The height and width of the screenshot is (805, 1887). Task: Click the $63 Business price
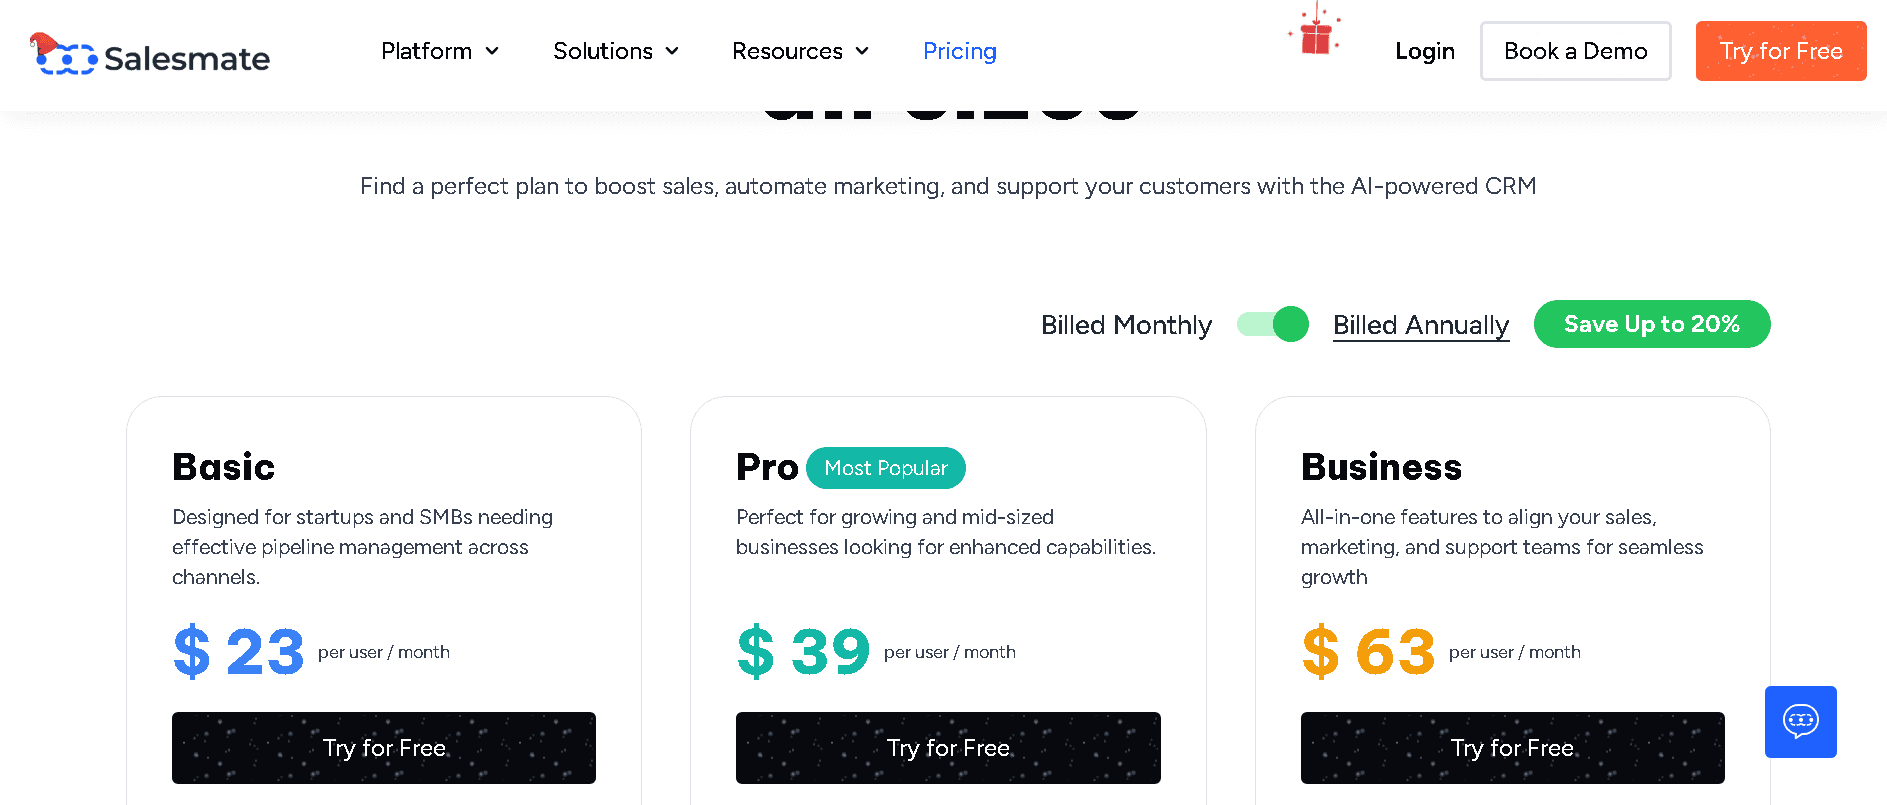coord(1368,651)
